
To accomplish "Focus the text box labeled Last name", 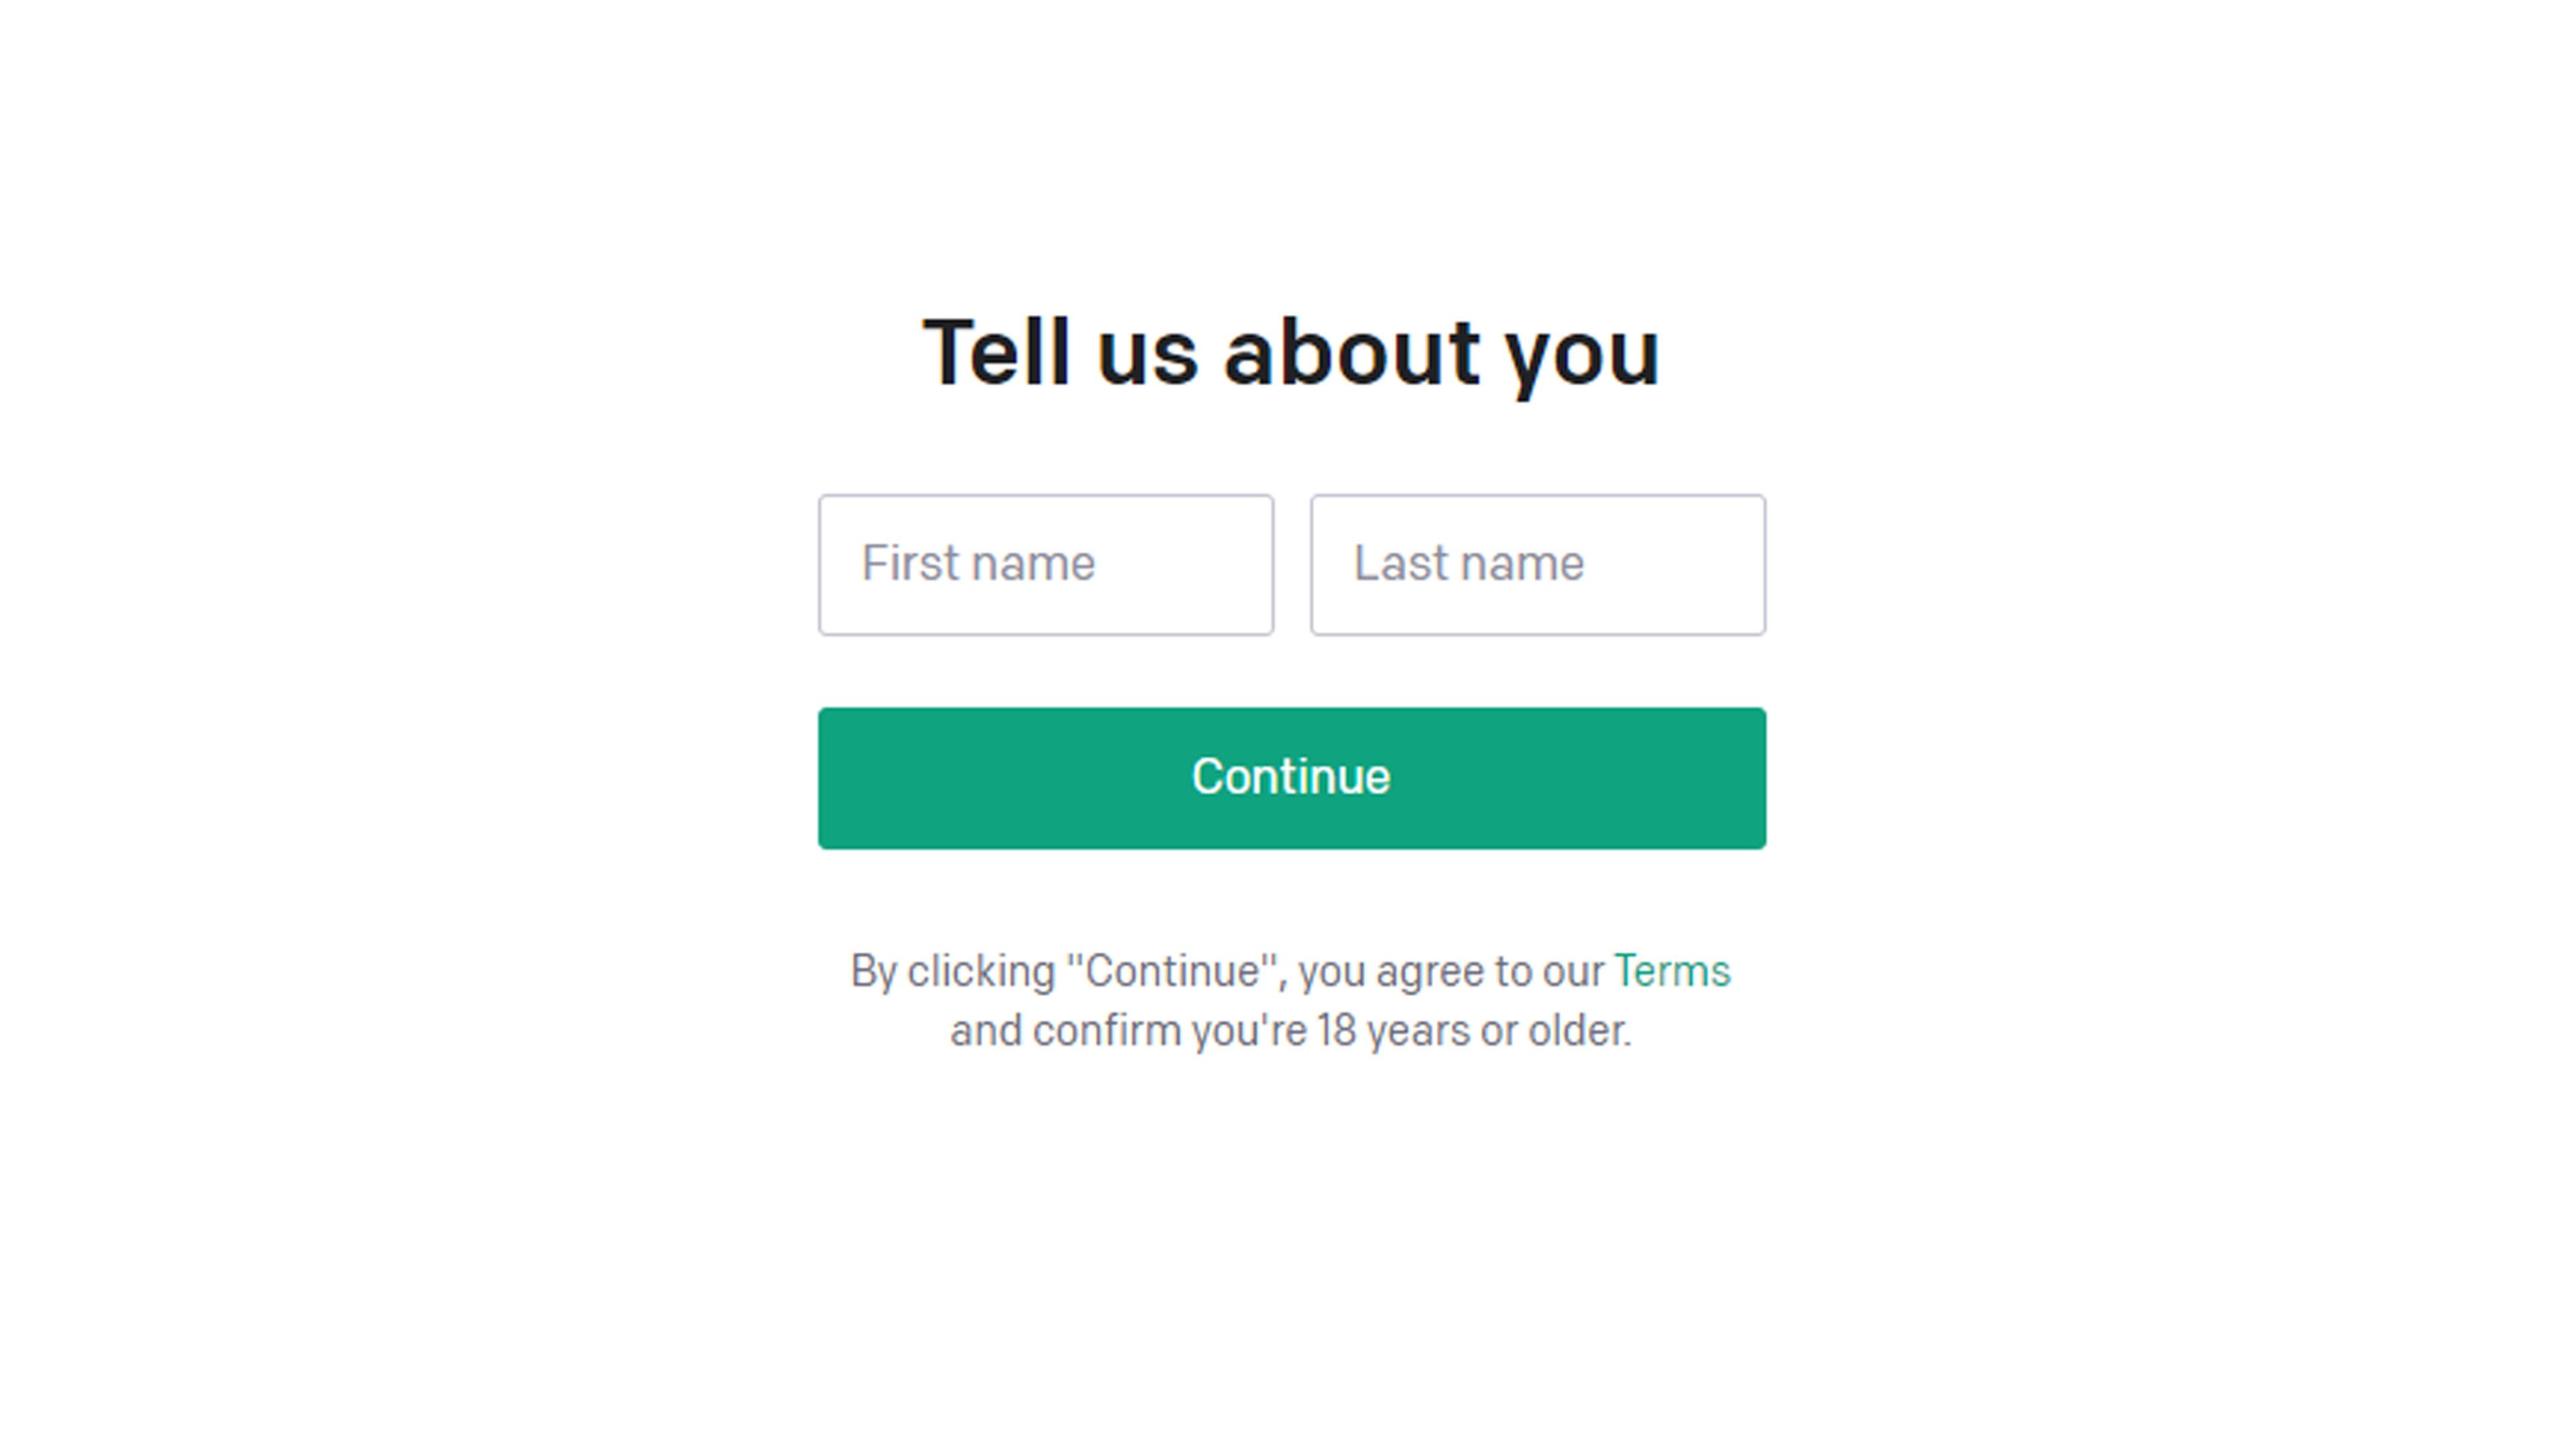I will point(1538,565).
